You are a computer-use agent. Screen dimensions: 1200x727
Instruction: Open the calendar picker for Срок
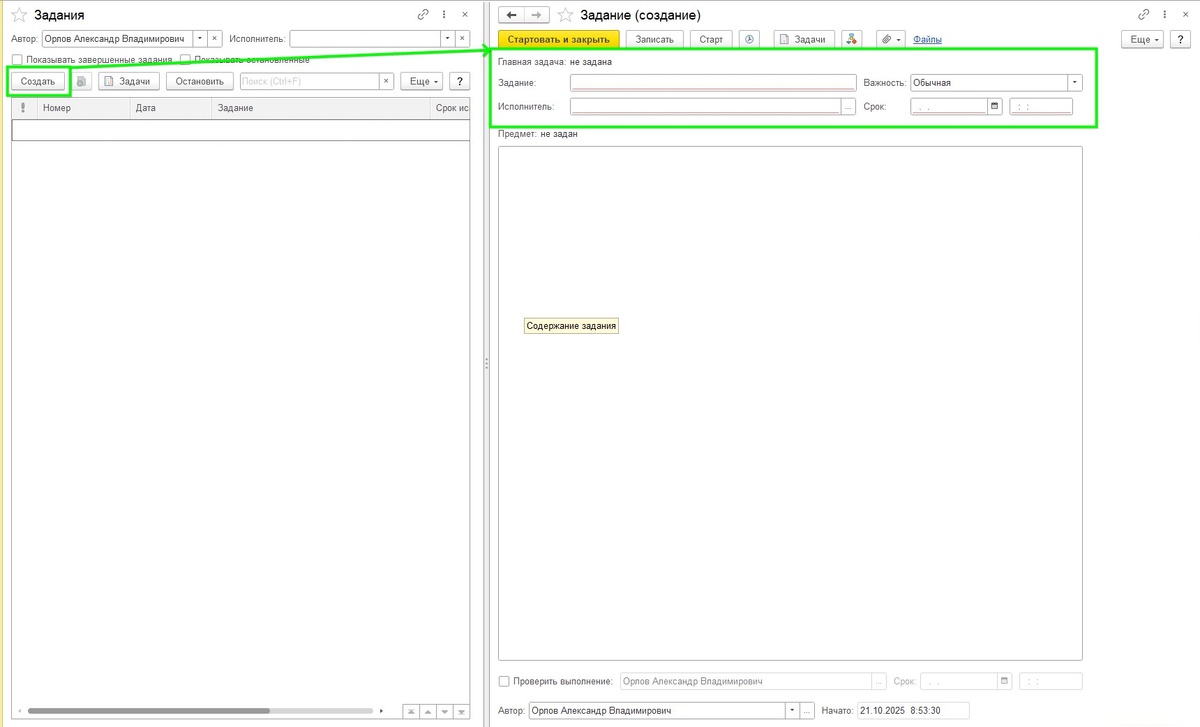pyautogui.click(x=994, y=106)
